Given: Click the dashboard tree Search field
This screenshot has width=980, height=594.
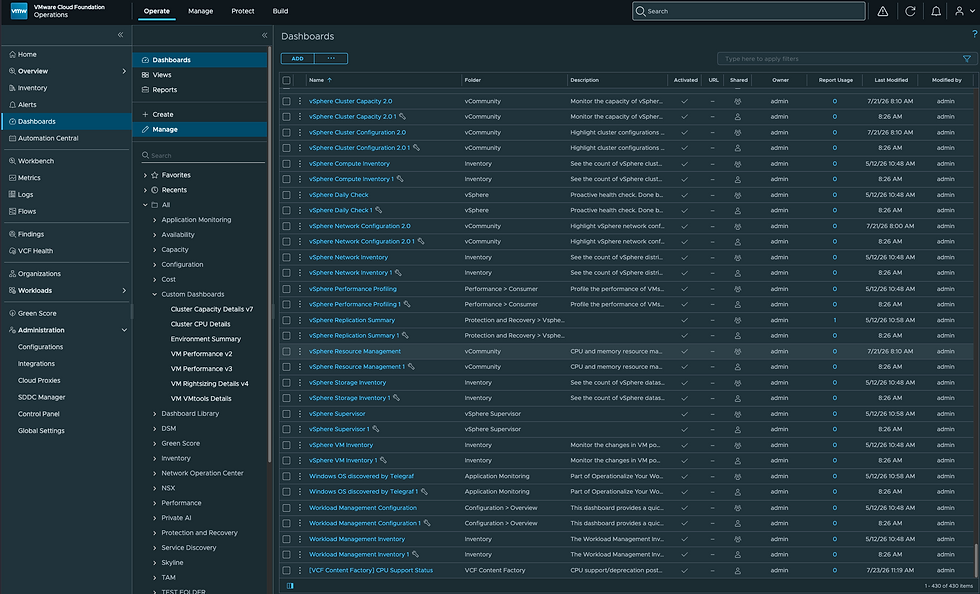Looking at the screenshot, I should 203,155.
